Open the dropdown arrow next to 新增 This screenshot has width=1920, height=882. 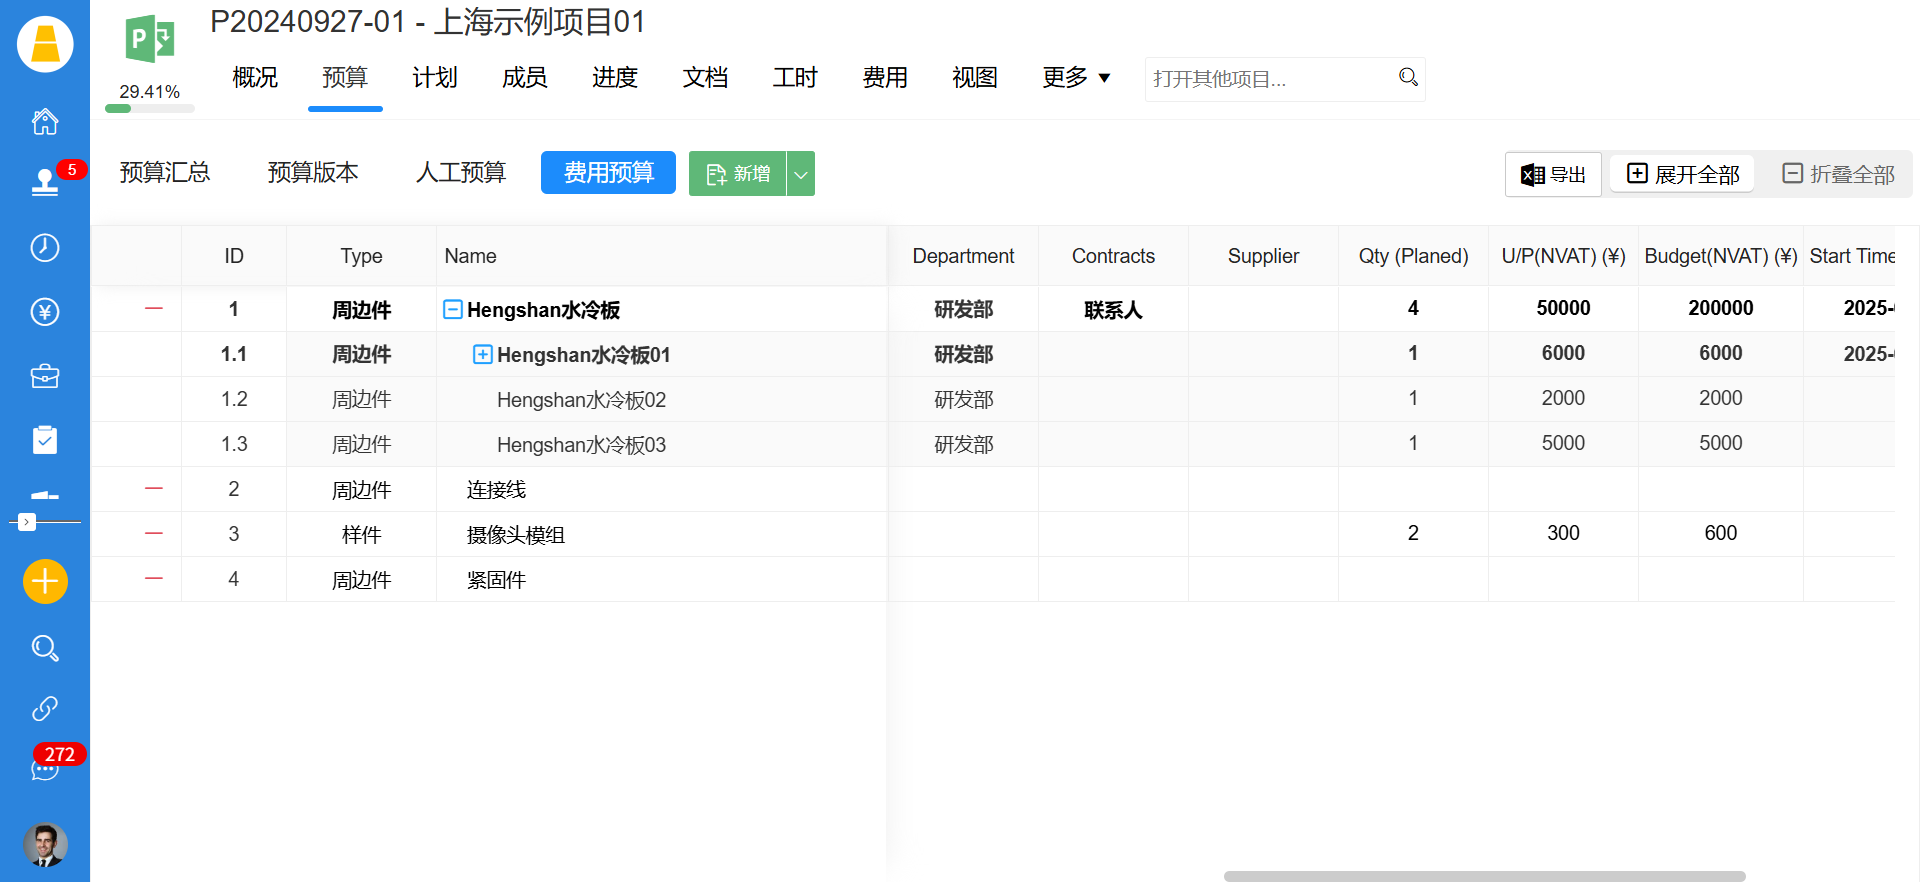(x=801, y=174)
